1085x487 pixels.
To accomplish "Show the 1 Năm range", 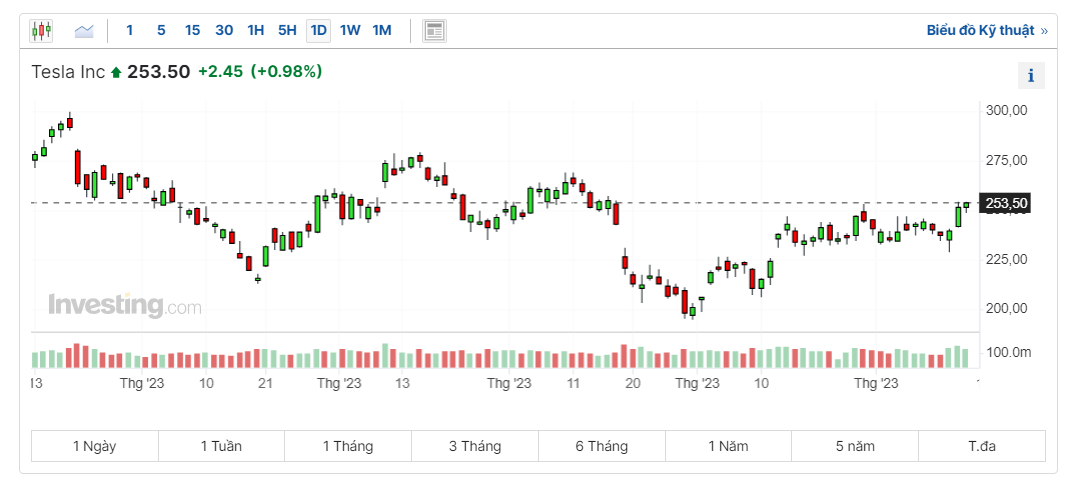I will [x=729, y=446].
